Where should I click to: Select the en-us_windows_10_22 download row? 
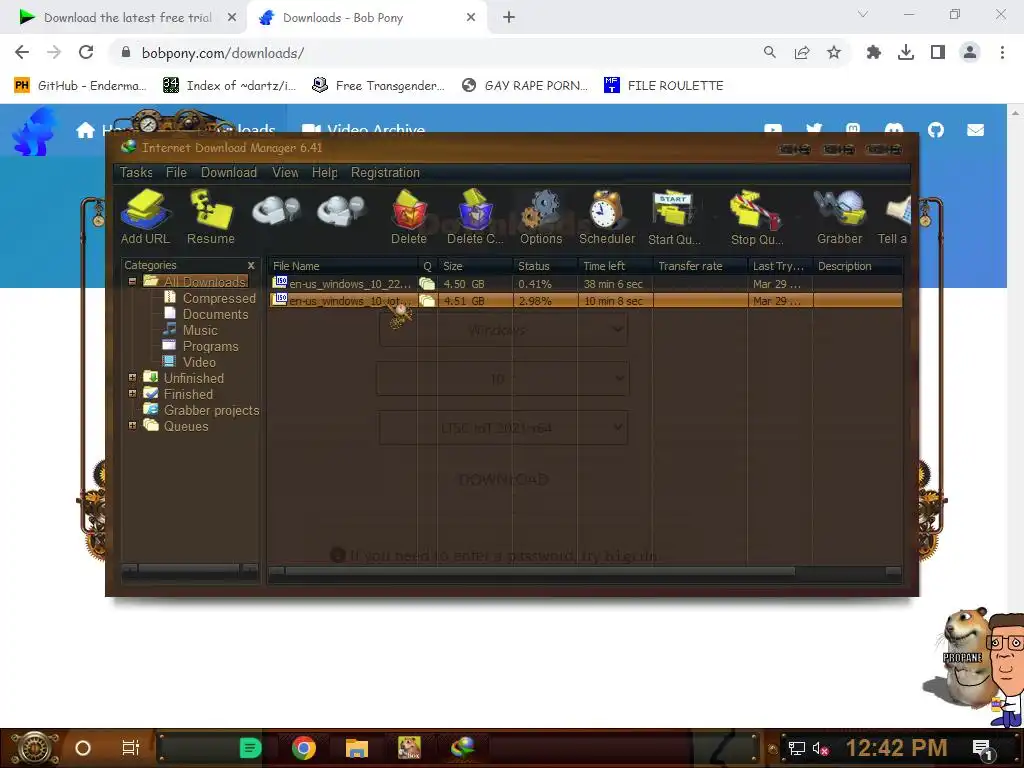(586, 284)
